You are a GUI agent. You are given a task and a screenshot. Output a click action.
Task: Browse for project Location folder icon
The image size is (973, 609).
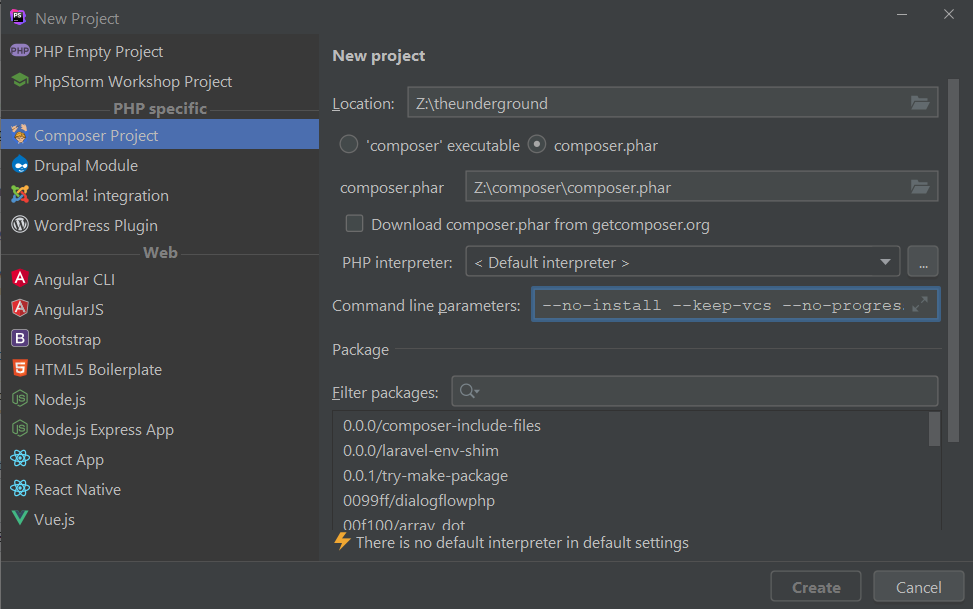tap(920, 103)
